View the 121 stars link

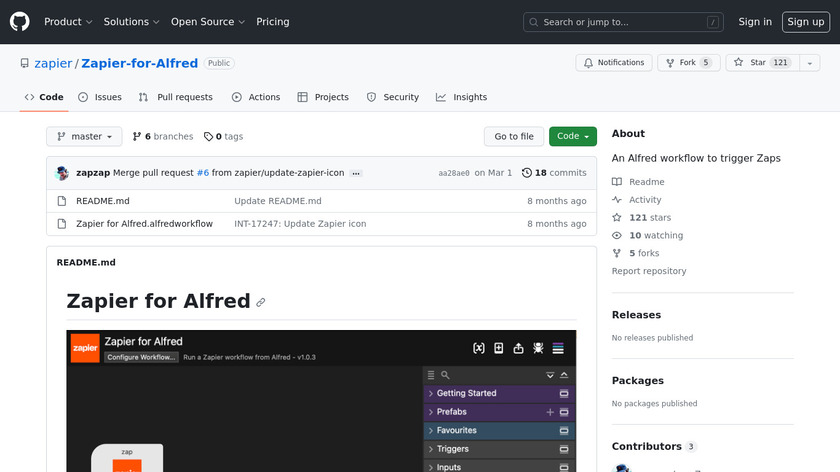pos(641,218)
